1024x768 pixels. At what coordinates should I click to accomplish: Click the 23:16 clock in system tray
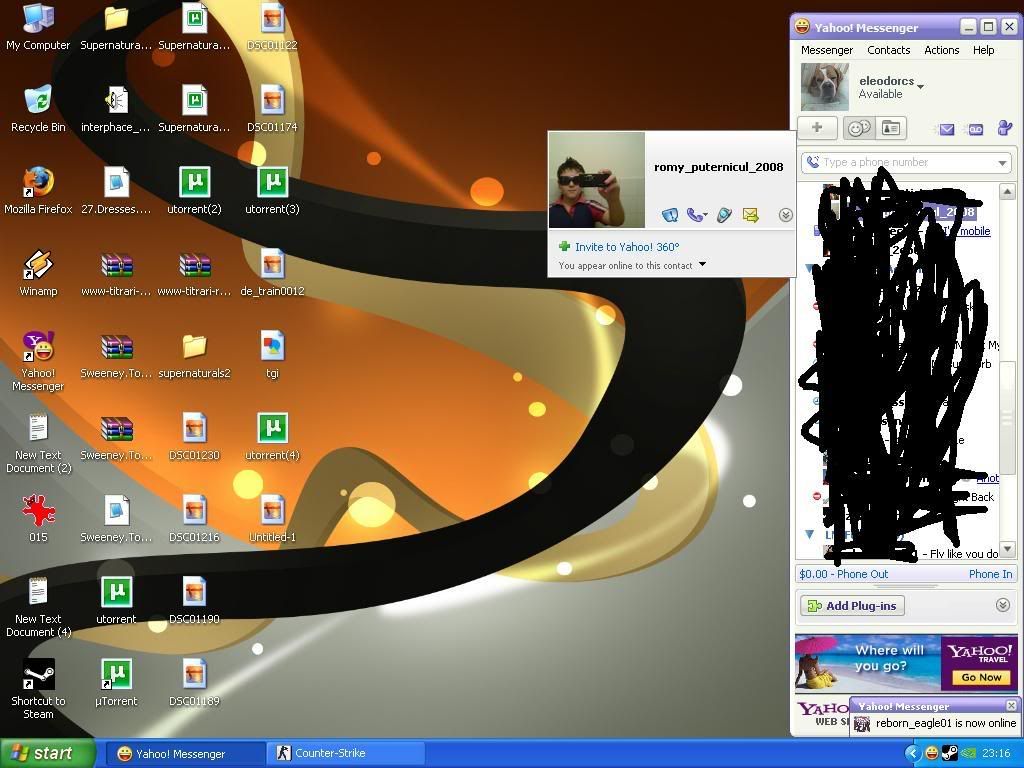click(x=995, y=754)
